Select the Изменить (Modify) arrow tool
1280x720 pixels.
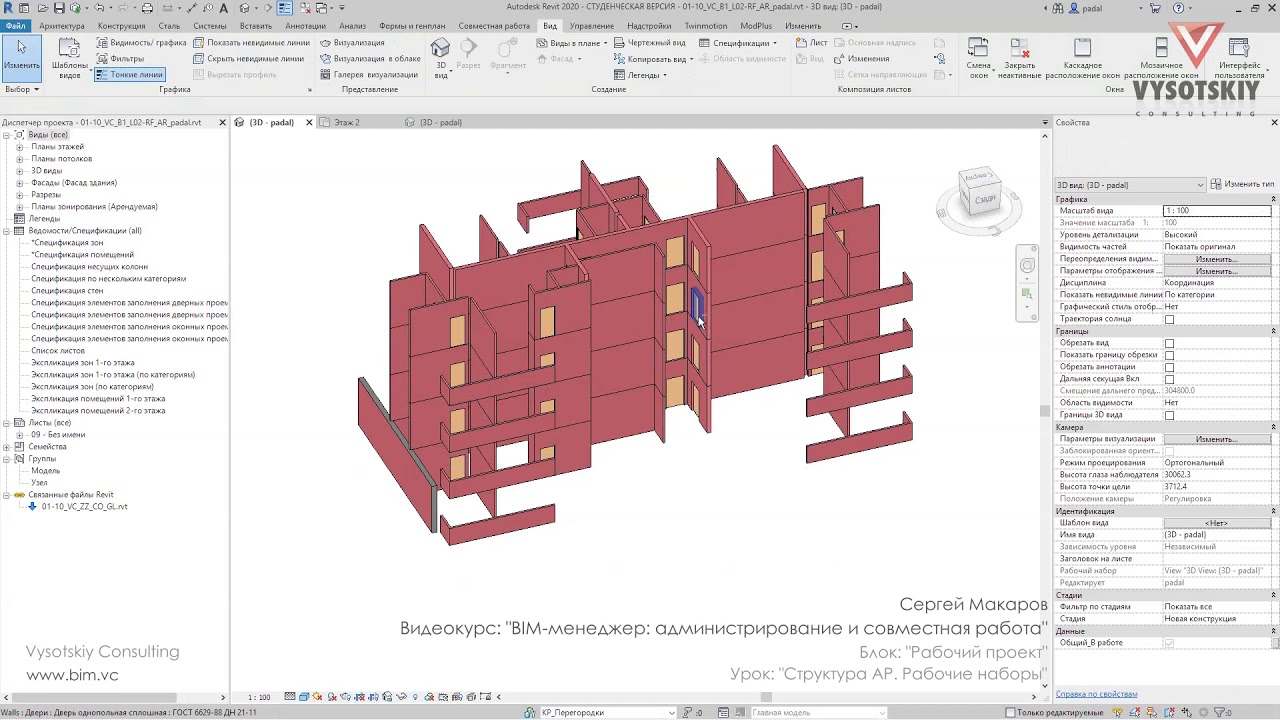[21, 56]
